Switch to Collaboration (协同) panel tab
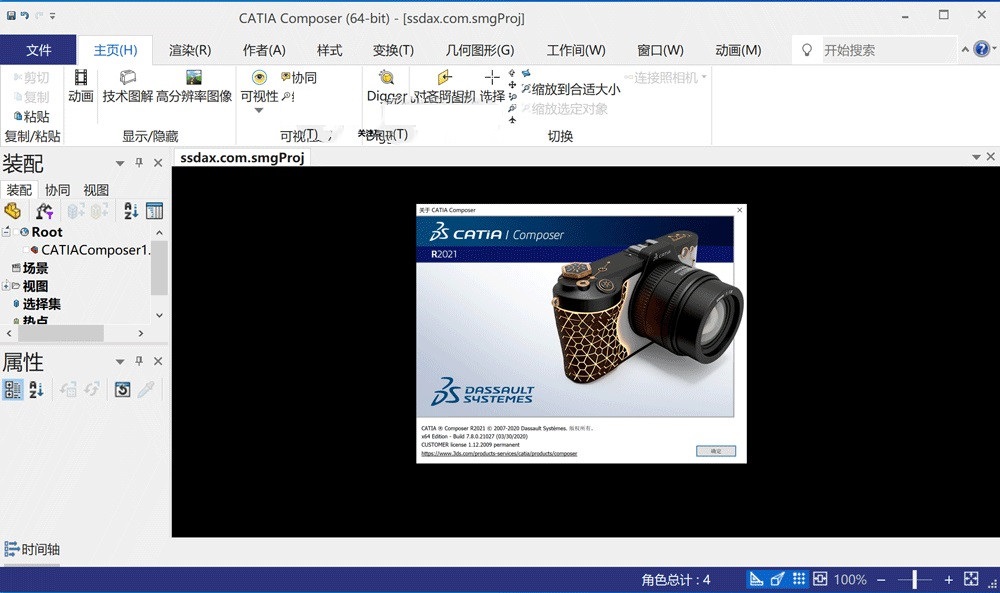 57,190
